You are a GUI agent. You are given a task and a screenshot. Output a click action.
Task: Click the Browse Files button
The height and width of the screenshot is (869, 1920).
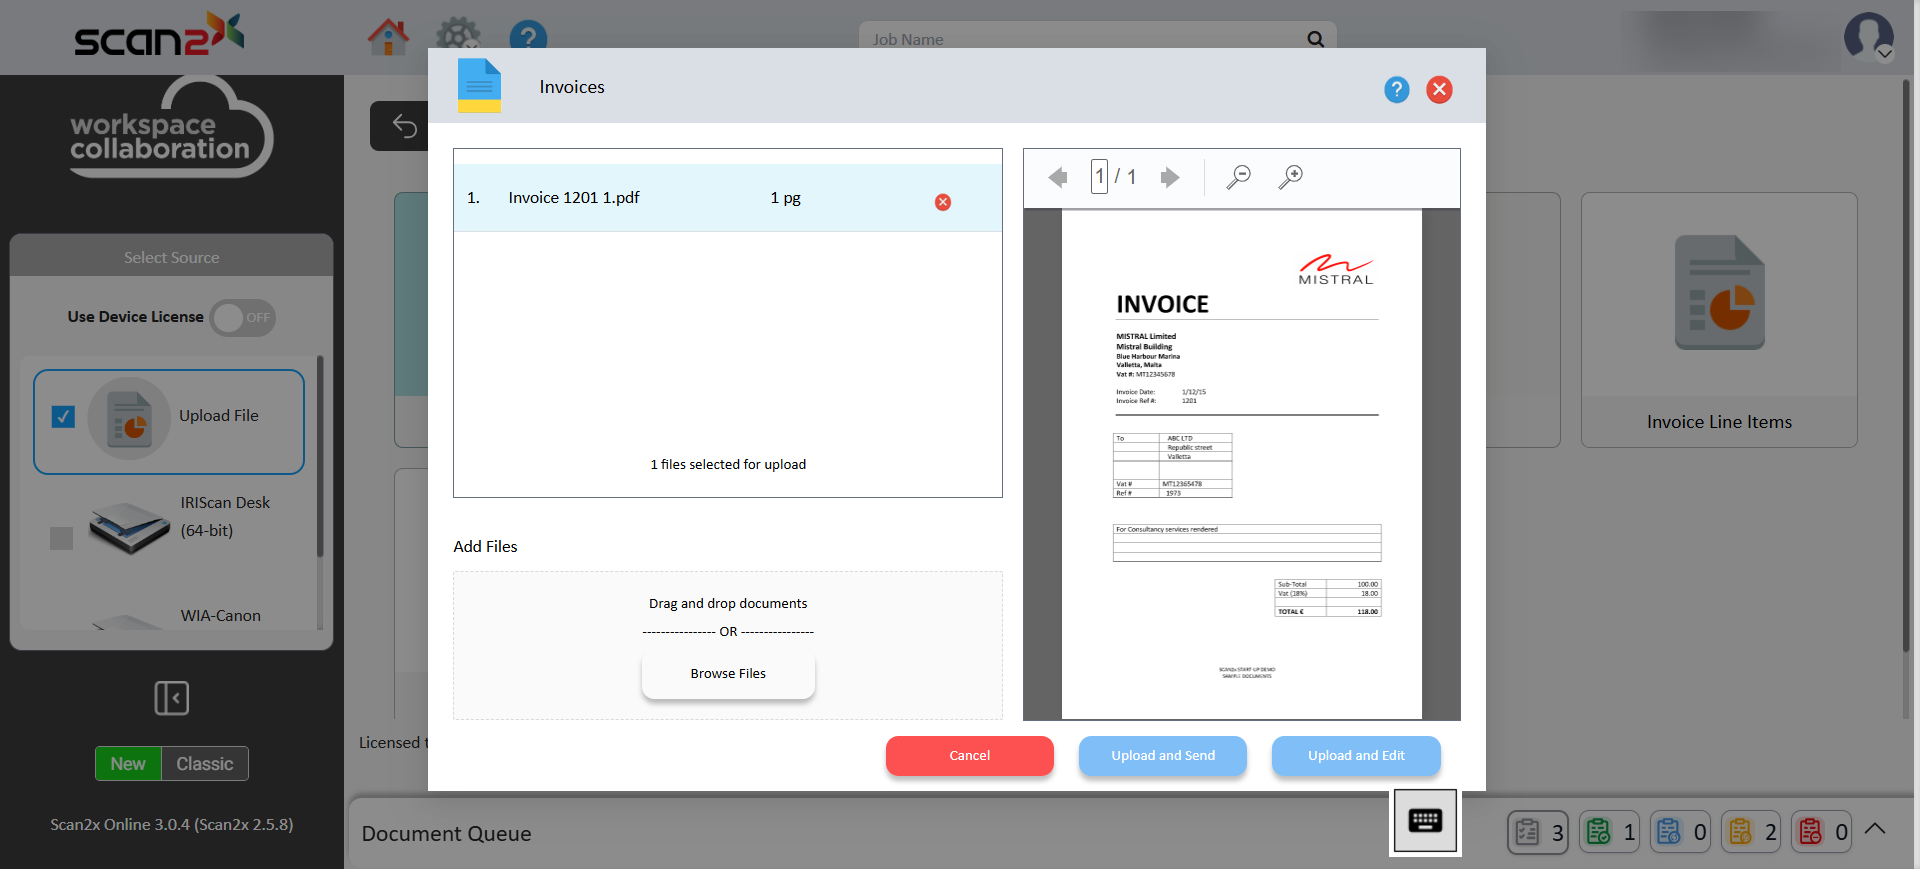728,674
